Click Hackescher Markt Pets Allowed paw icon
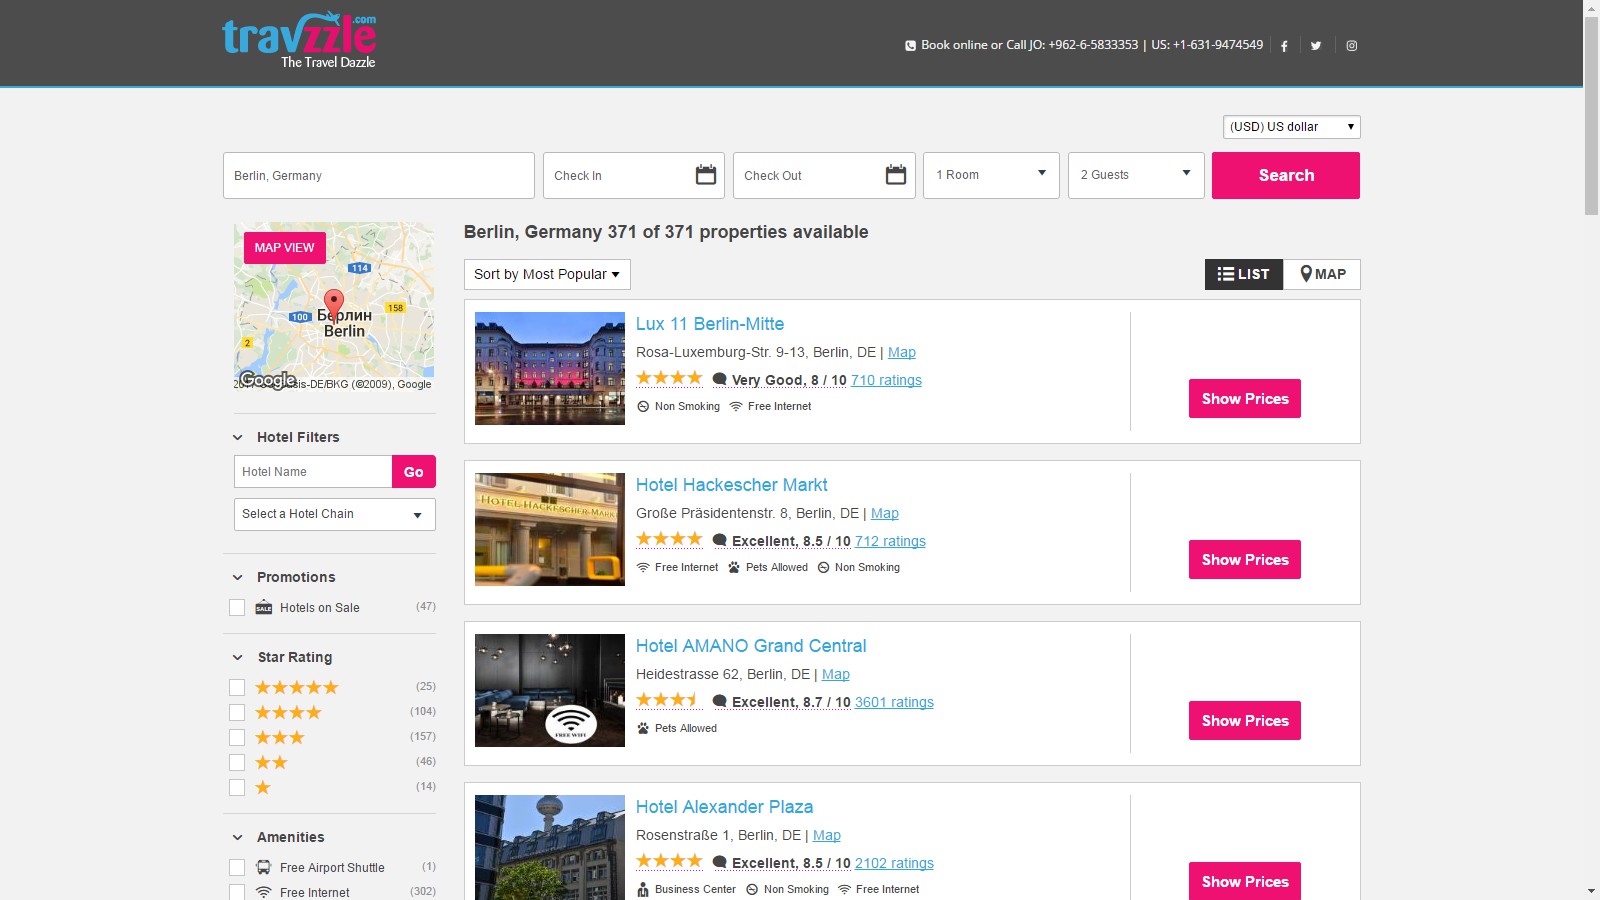 pyautogui.click(x=734, y=568)
